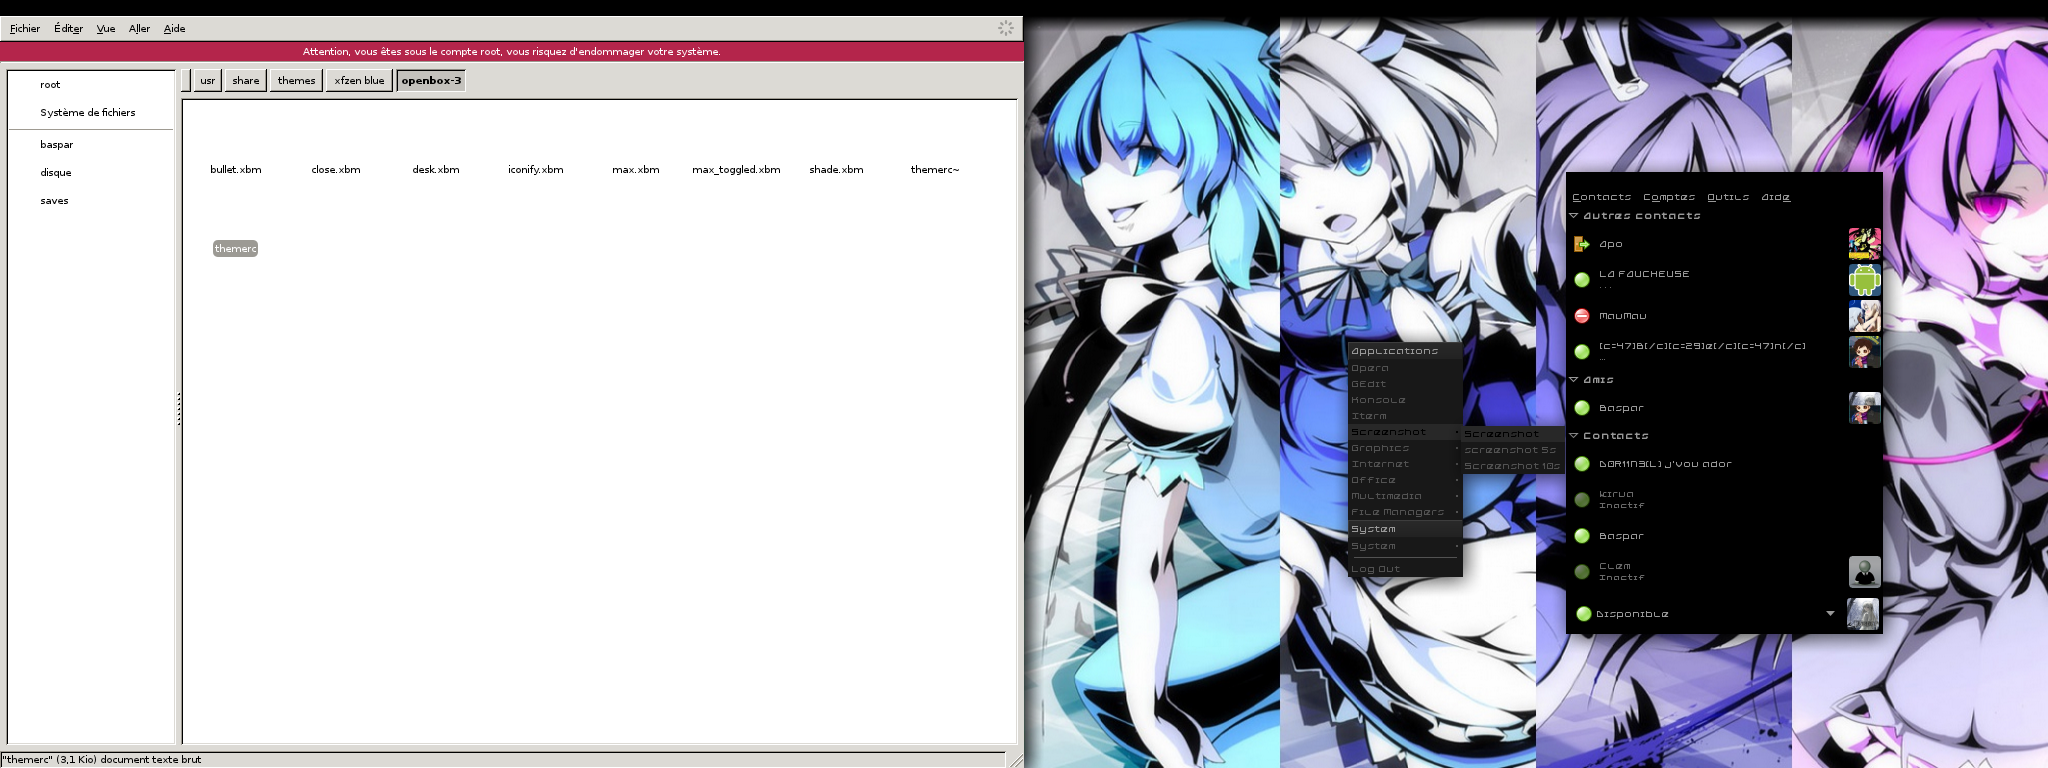The image size is (2048, 768).
Task: Select Log Out in the desktop menu
Action: coord(1405,569)
